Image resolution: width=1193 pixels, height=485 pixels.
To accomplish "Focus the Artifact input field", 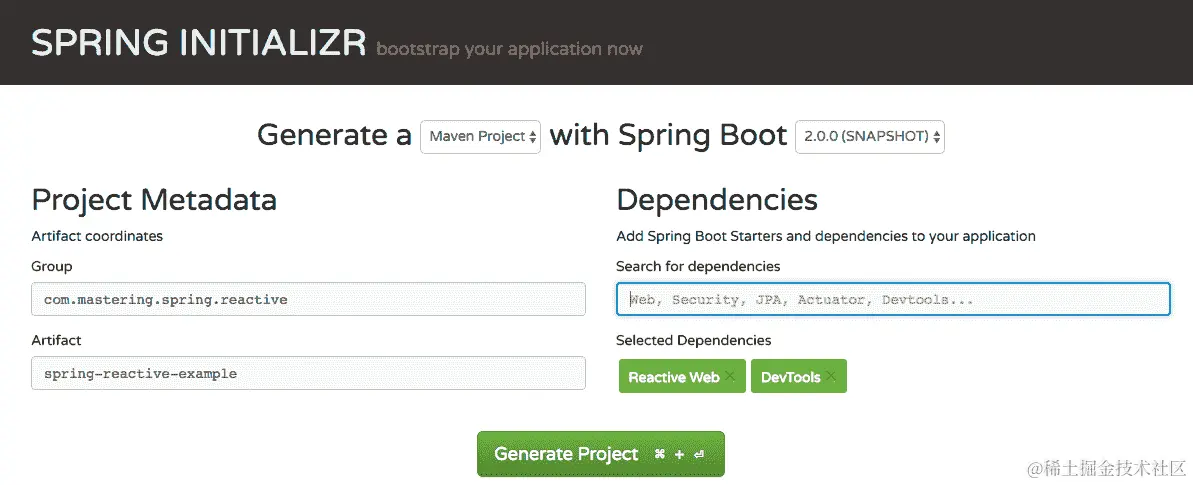I will point(308,373).
